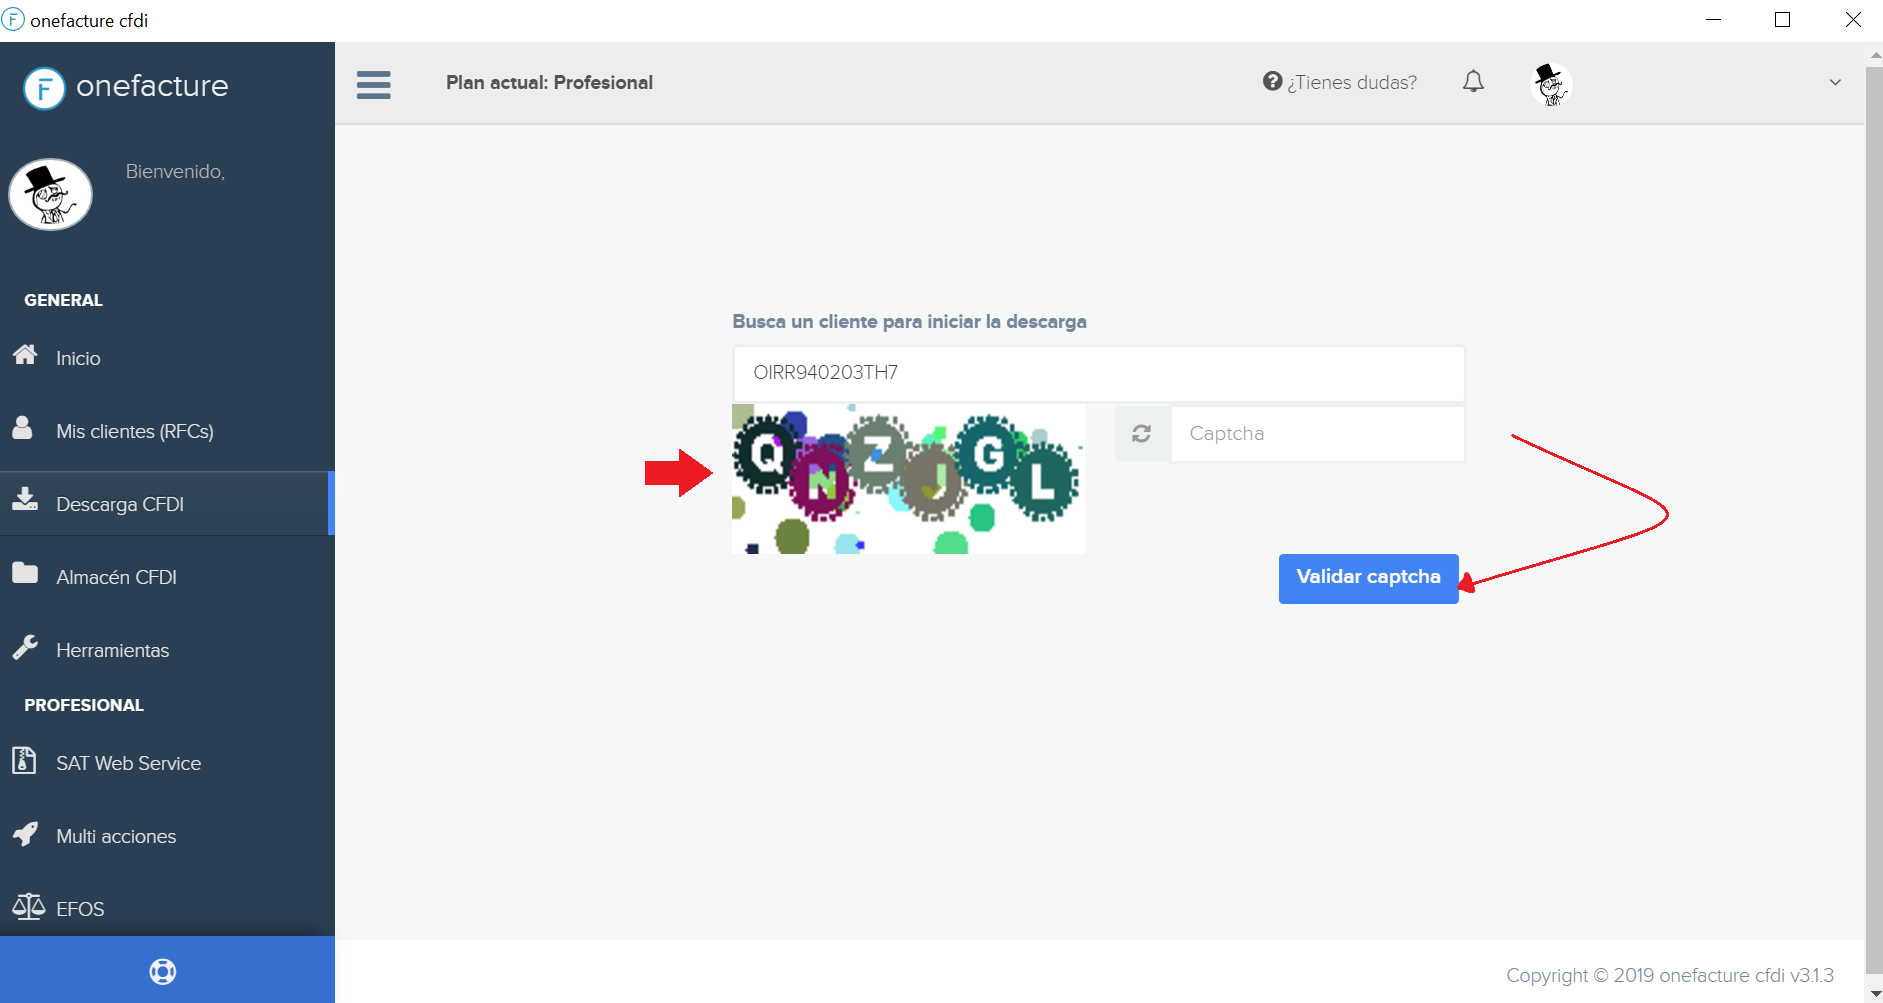Click the Multi acciones rocket icon
The image size is (1883, 1003).
(x=25, y=835)
